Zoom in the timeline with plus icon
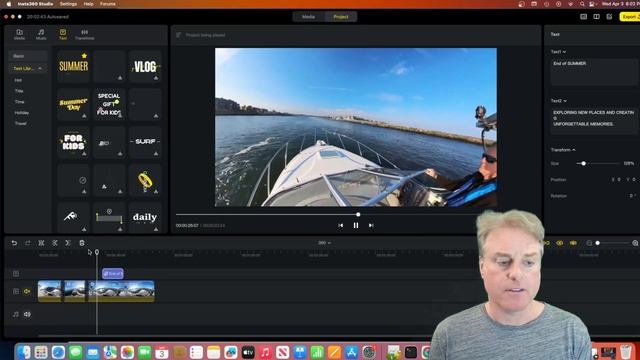 coord(635,243)
